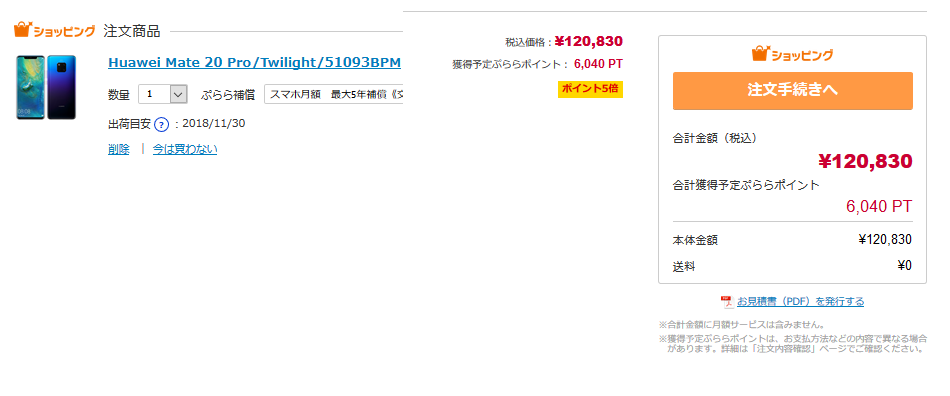Viewport: 950px width, 396px height.
Task: Click the item row 獲得予定ぷららポイント 6,040 PT
Action: tap(537, 64)
